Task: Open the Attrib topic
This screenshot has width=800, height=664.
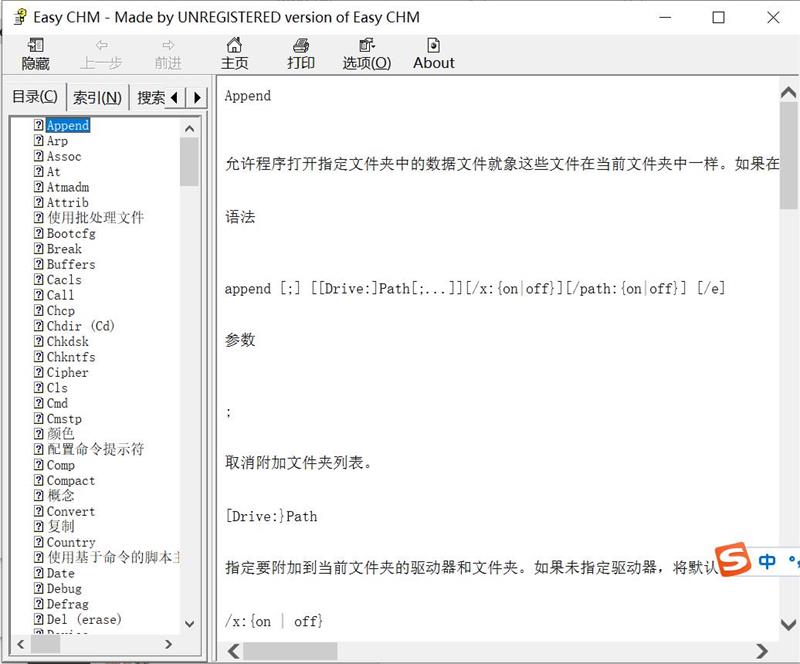Action: [x=68, y=203]
